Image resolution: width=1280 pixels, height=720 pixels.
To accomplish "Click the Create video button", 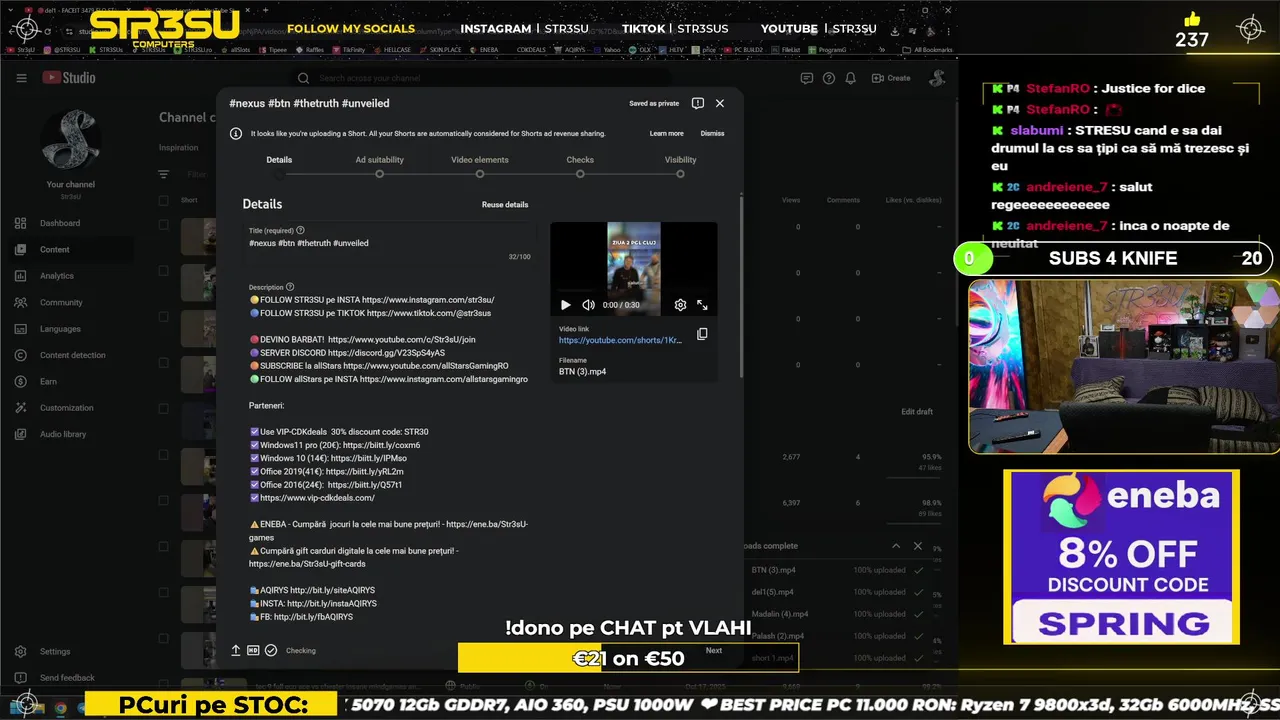I will tap(891, 78).
